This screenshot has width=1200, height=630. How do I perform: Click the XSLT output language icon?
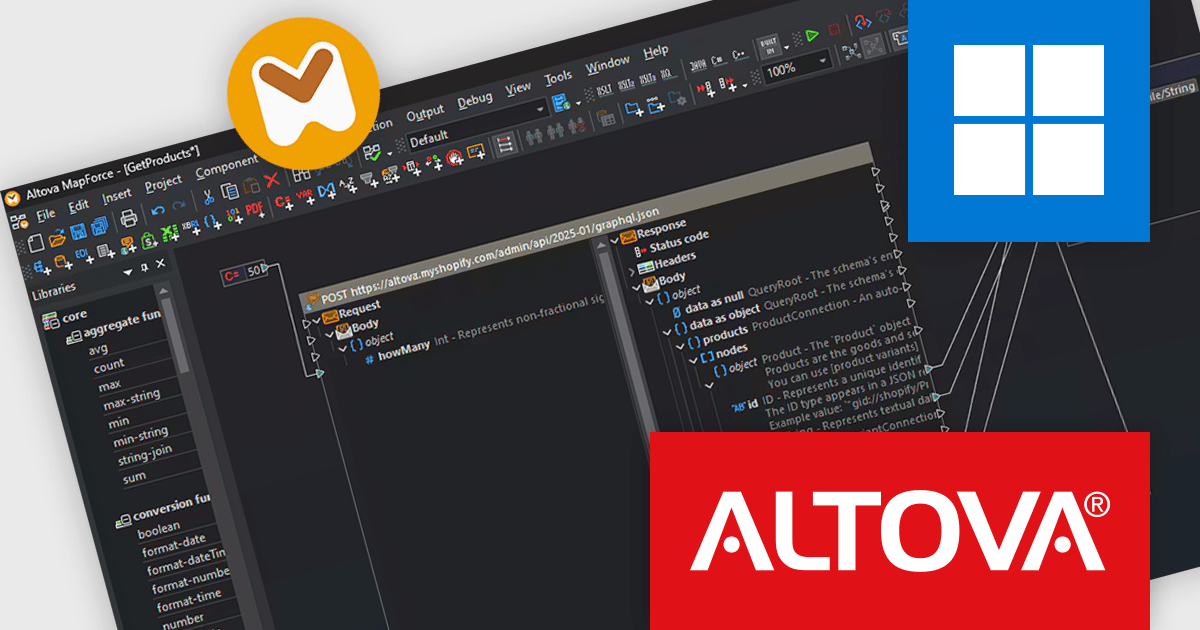pyautogui.click(x=604, y=90)
